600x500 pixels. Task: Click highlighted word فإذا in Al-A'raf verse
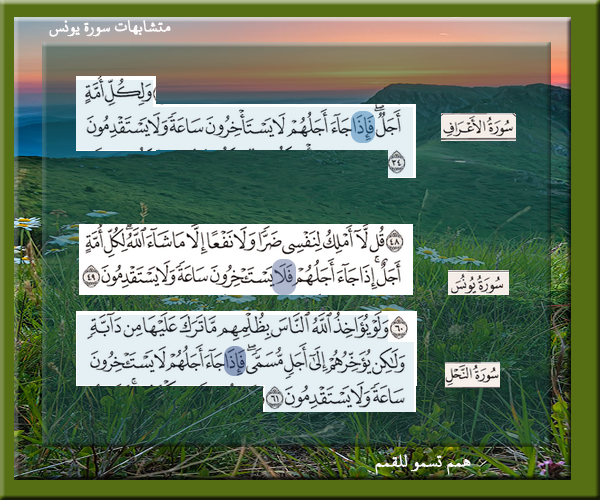[x=361, y=128]
